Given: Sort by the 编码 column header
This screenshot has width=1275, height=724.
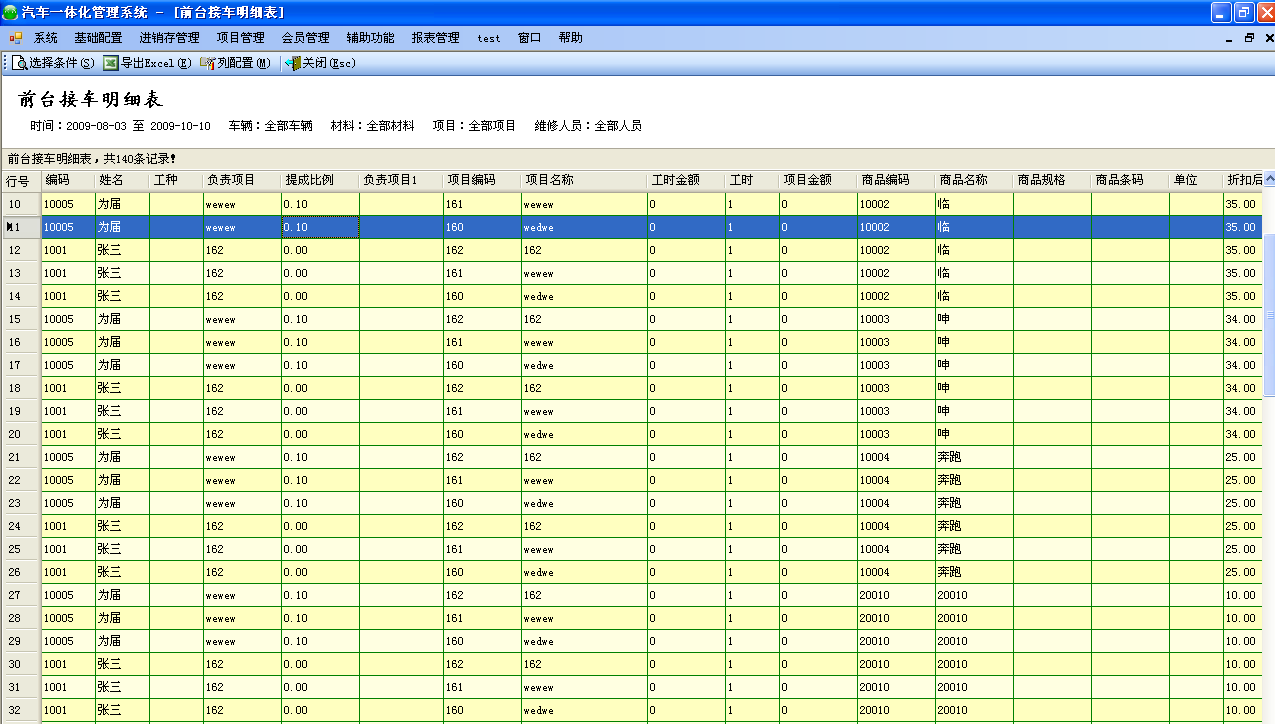Looking at the screenshot, I should pyautogui.click(x=68, y=181).
